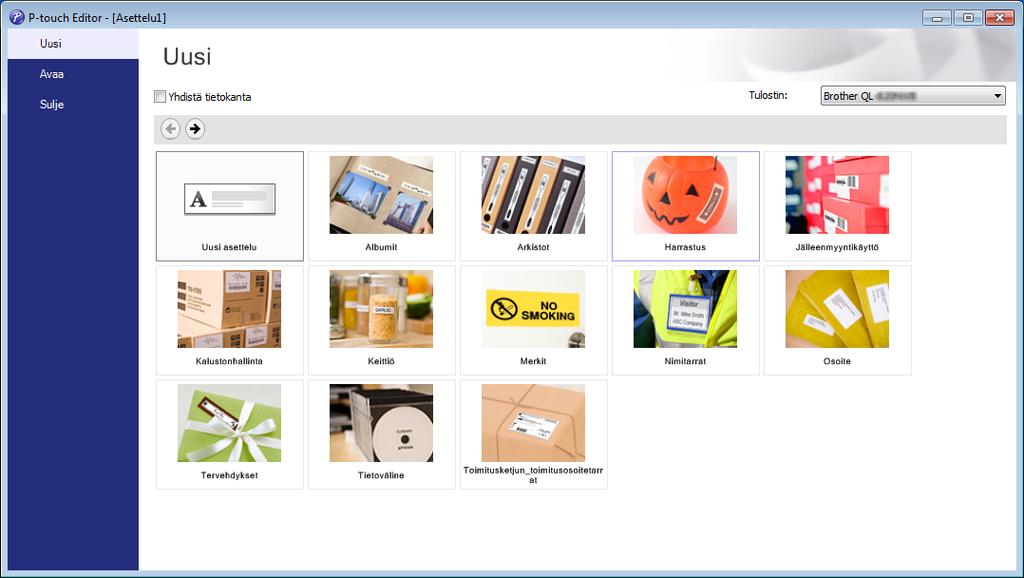This screenshot has height=578, width=1024.
Task: Maximize the P-touch Editor window
Action: pyautogui.click(x=968, y=18)
